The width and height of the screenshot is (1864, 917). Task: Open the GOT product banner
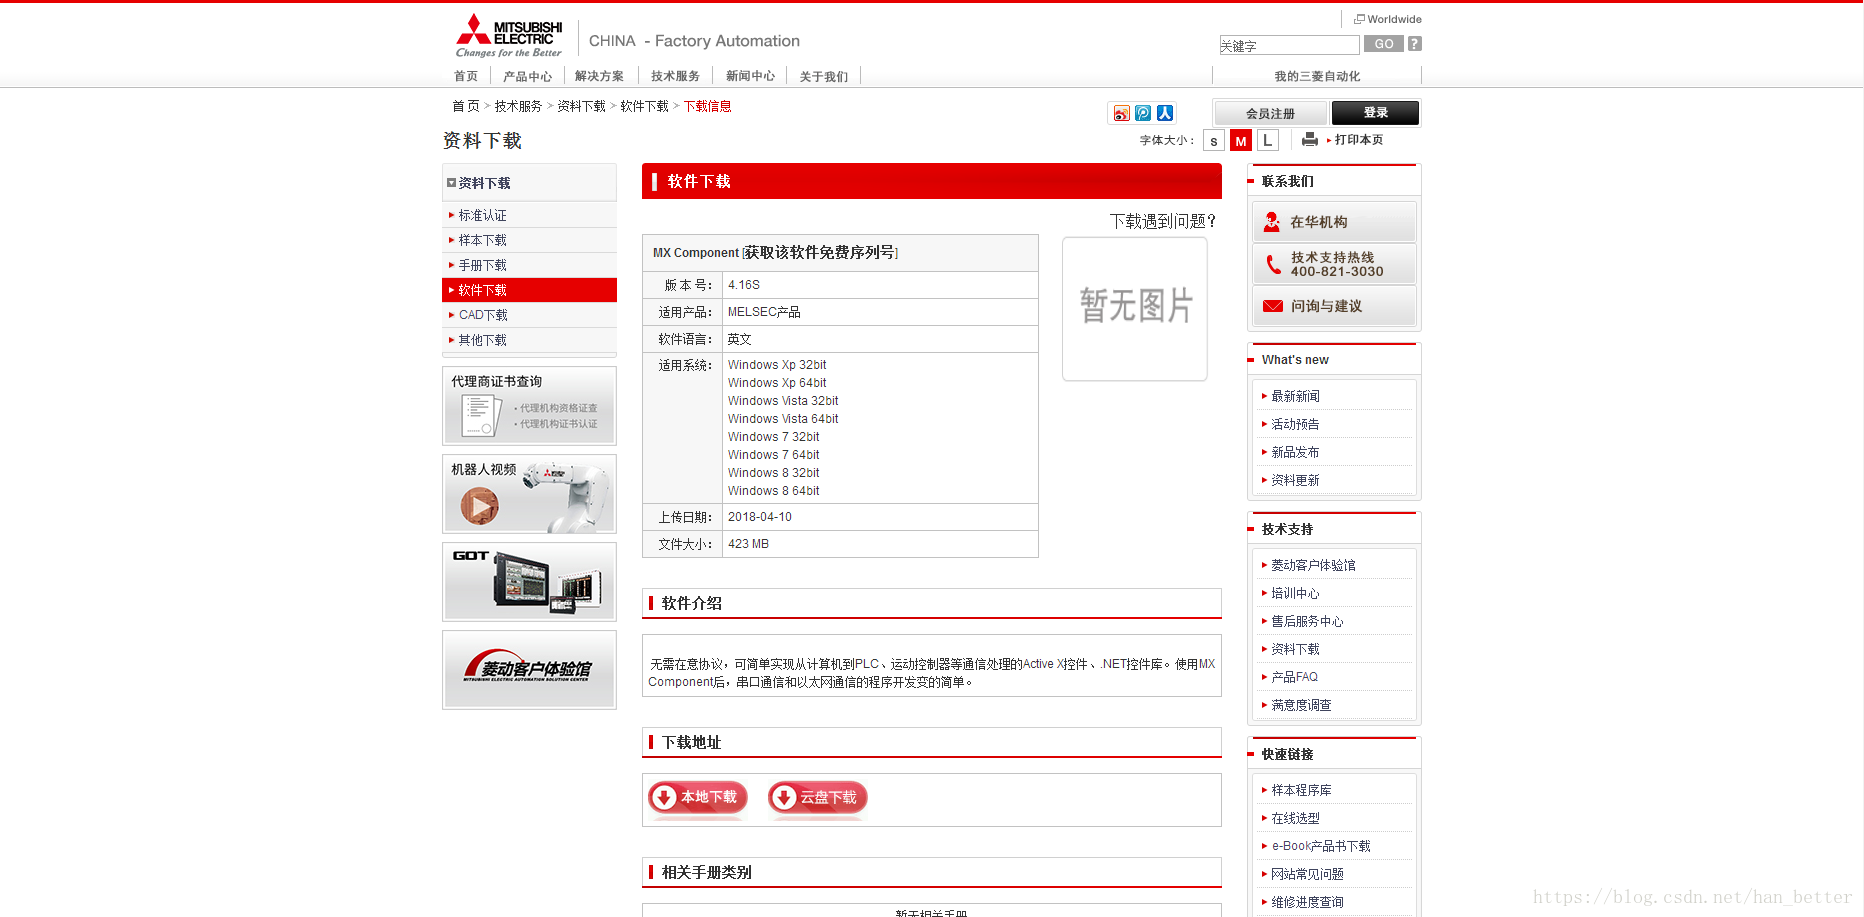tap(529, 582)
